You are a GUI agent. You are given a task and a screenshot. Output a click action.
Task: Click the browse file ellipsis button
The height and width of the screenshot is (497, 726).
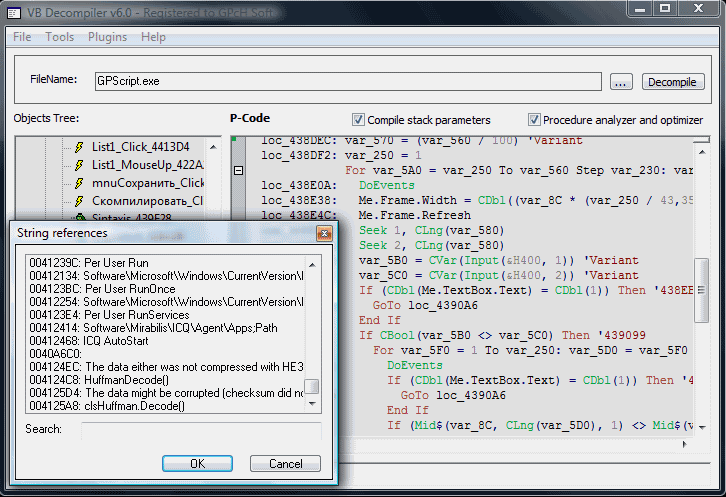coord(621,82)
